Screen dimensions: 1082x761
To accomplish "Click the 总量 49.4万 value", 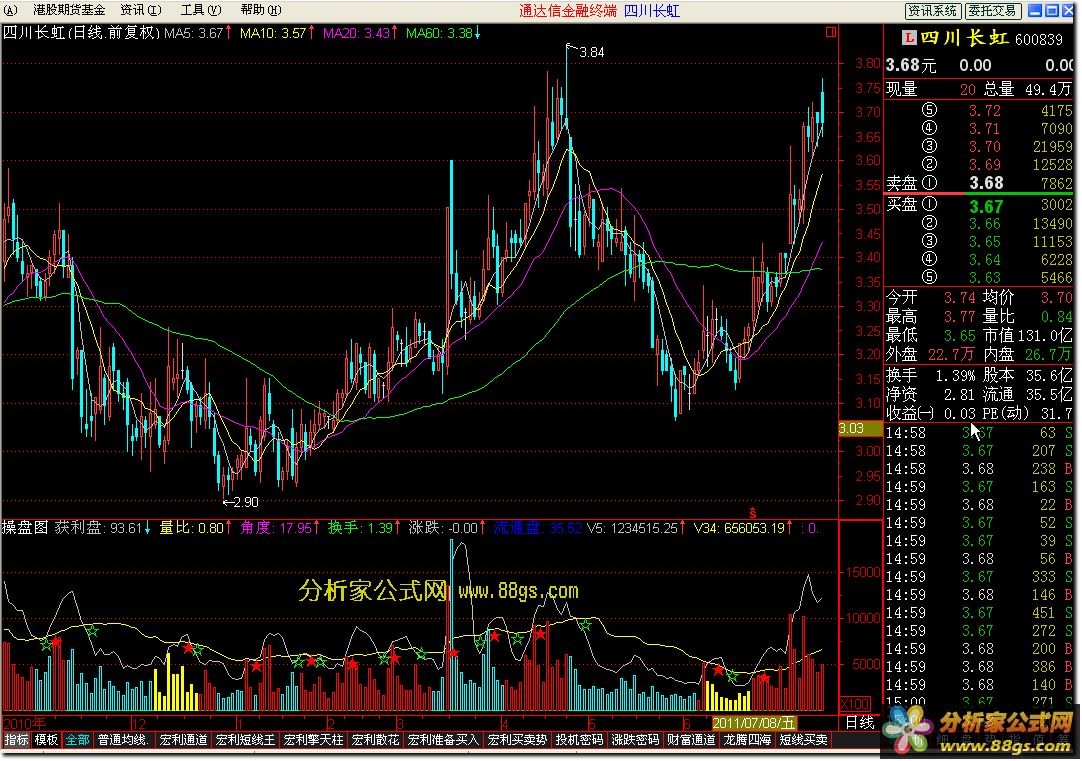I will [x=1047, y=89].
